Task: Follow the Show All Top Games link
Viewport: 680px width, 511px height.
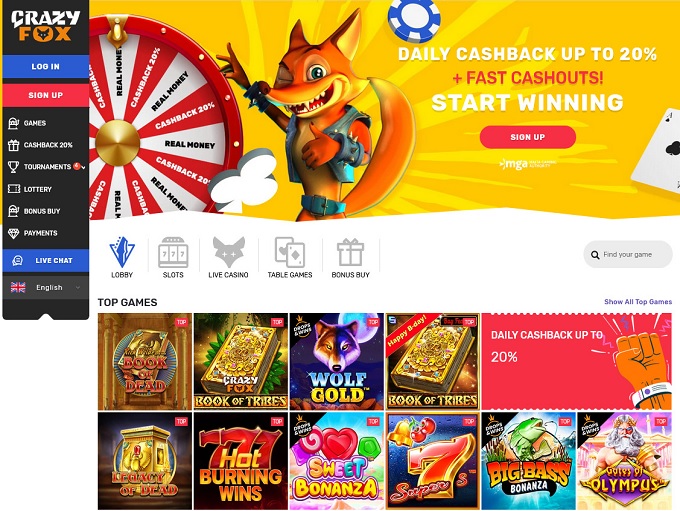Action: click(638, 301)
